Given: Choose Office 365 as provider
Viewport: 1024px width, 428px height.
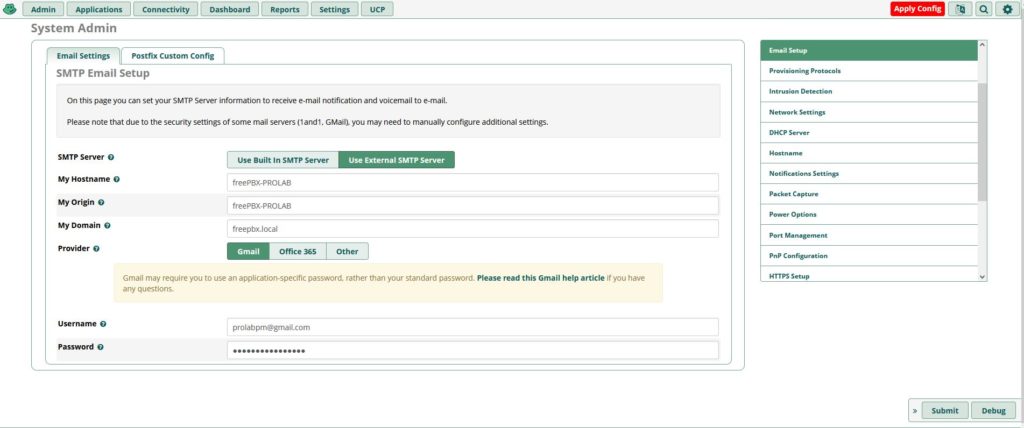Looking at the screenshot, I should [298, 251].
